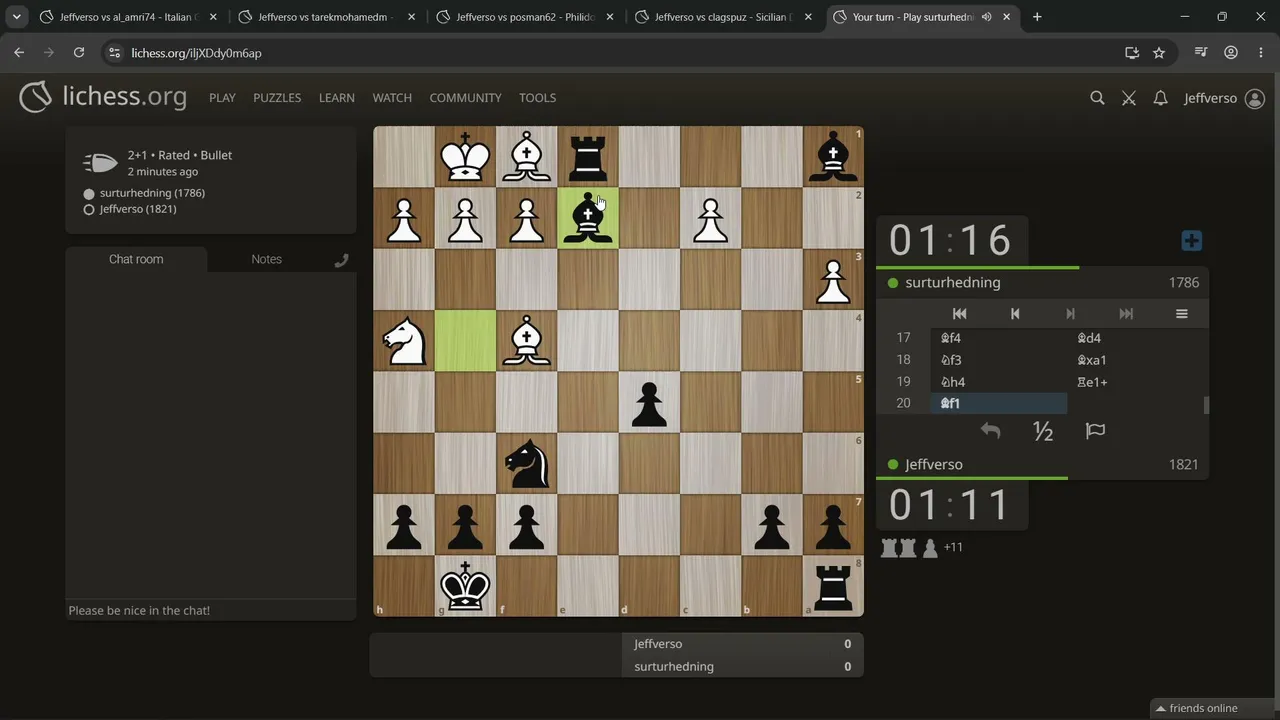The image size is (1280, 720).
Task: Select the black bishop on a1
Action: [833, 157]
